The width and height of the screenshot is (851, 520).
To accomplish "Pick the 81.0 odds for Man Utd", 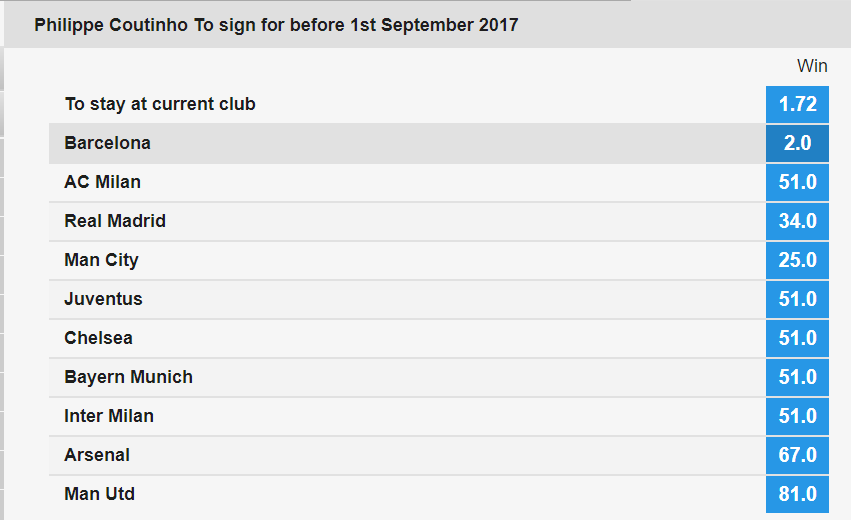I will pos(797,494).
